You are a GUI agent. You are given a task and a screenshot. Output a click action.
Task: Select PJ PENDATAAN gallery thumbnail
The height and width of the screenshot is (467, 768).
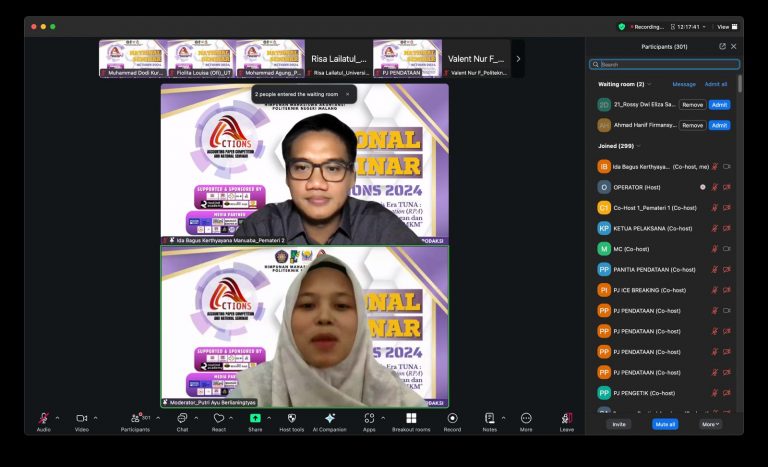pos(408,58)
